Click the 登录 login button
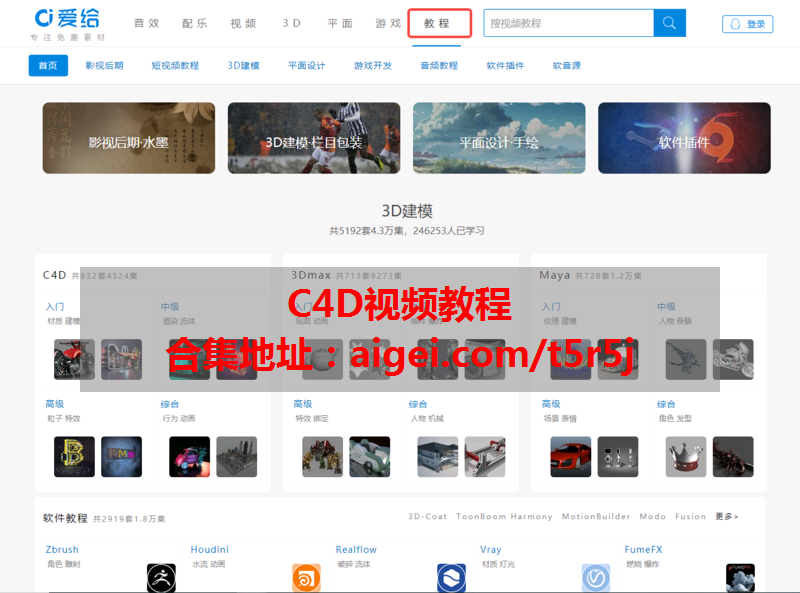800x593 pixels. click(x=747, y=24)
